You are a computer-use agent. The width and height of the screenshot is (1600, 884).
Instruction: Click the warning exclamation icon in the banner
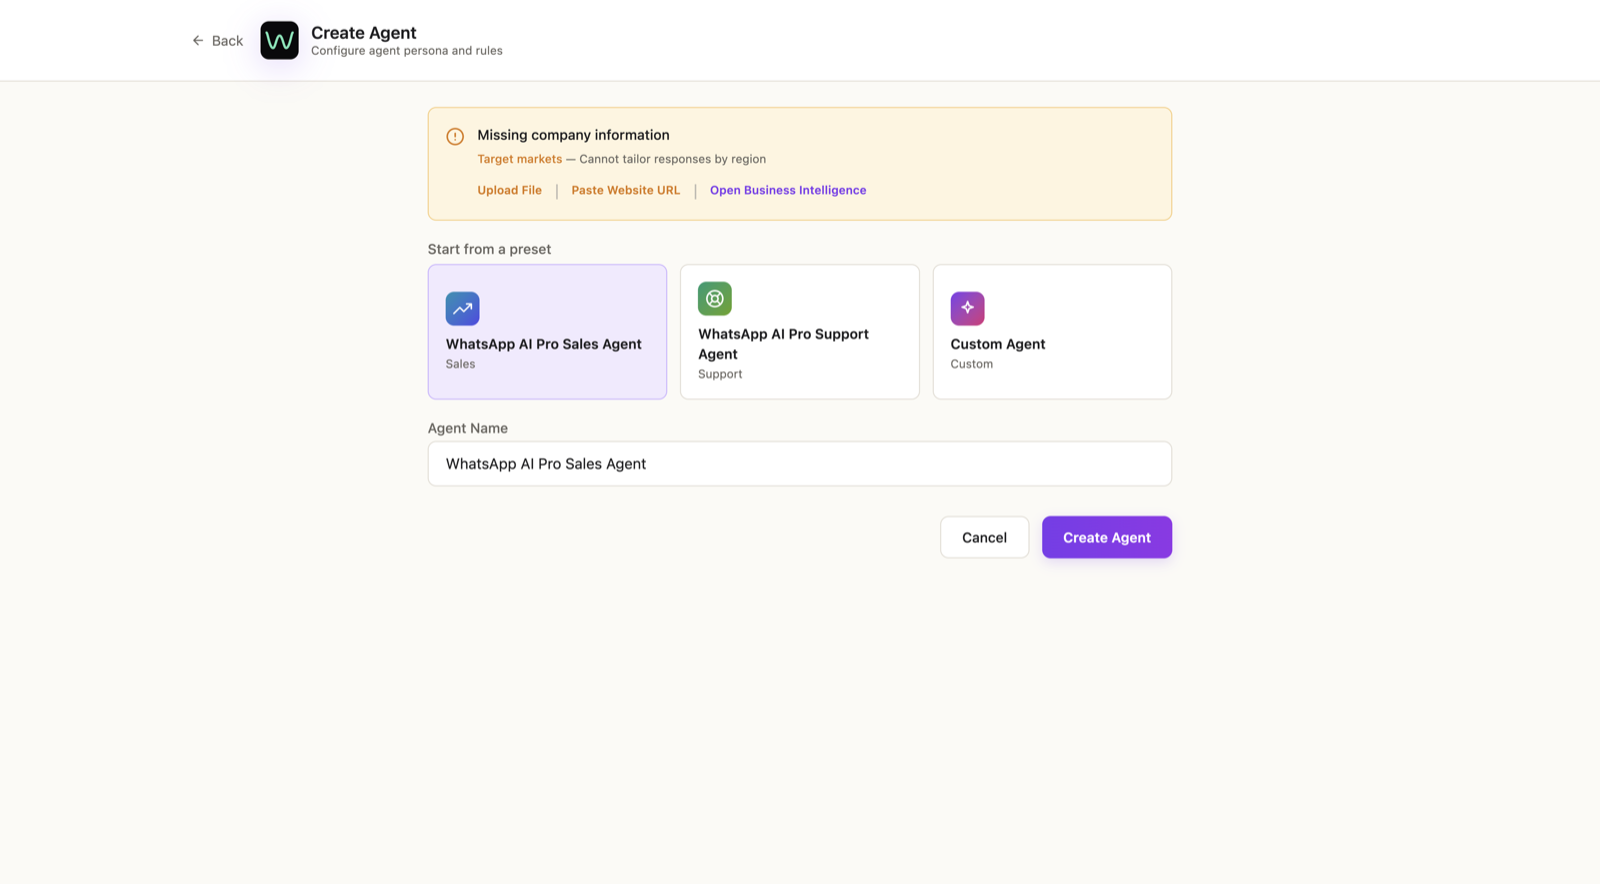[x=455, y=136]
